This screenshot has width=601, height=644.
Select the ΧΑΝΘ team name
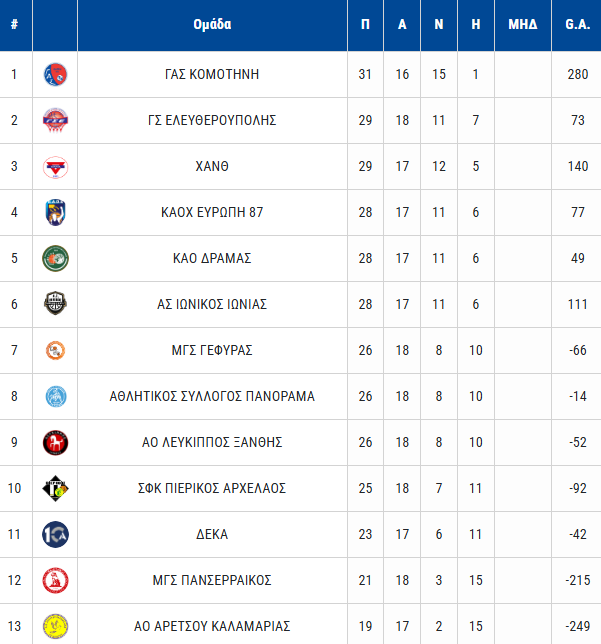pos(212,166)
